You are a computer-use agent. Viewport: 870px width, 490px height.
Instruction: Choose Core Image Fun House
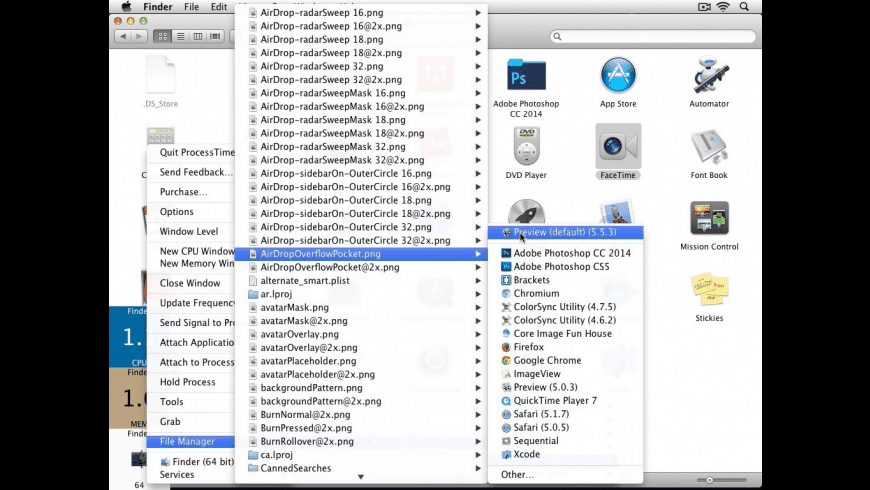point(565,334)
